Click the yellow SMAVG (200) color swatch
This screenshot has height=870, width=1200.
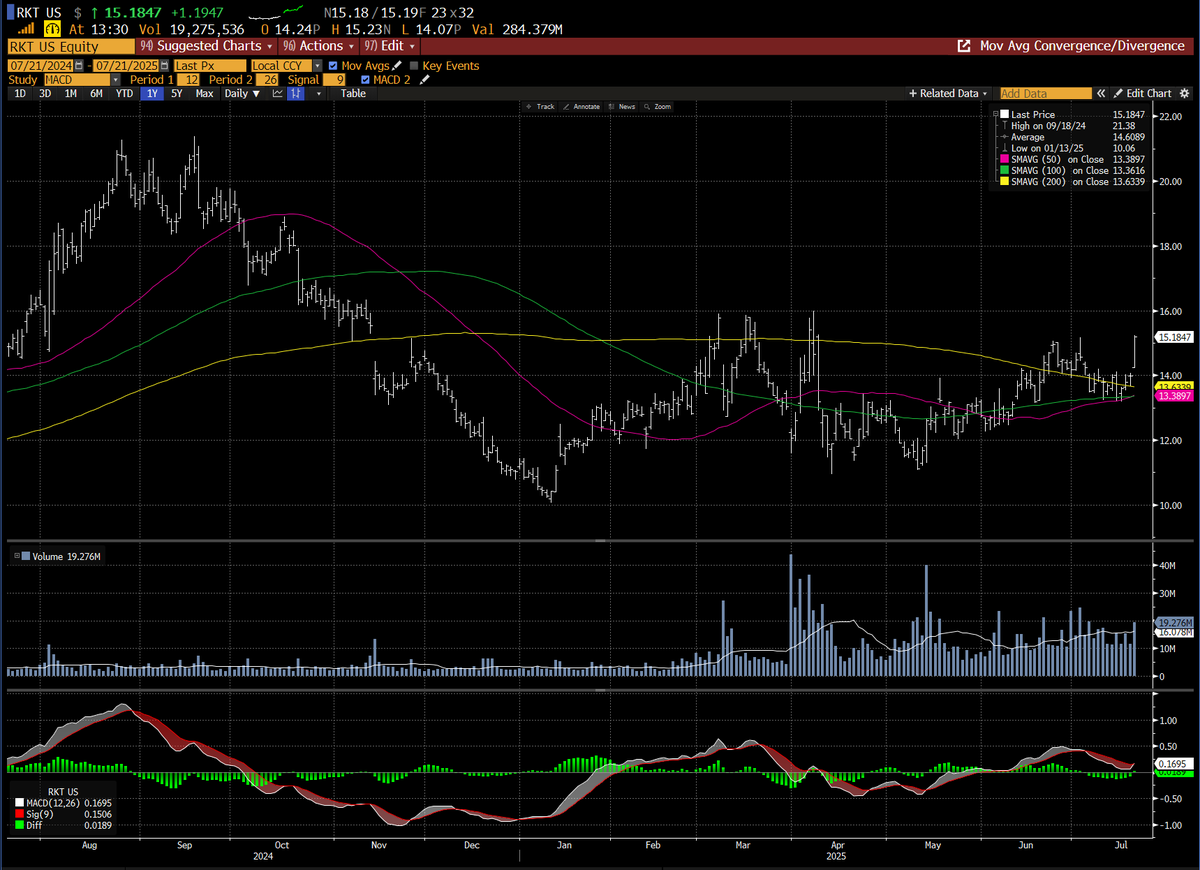tap(1004, 181)
